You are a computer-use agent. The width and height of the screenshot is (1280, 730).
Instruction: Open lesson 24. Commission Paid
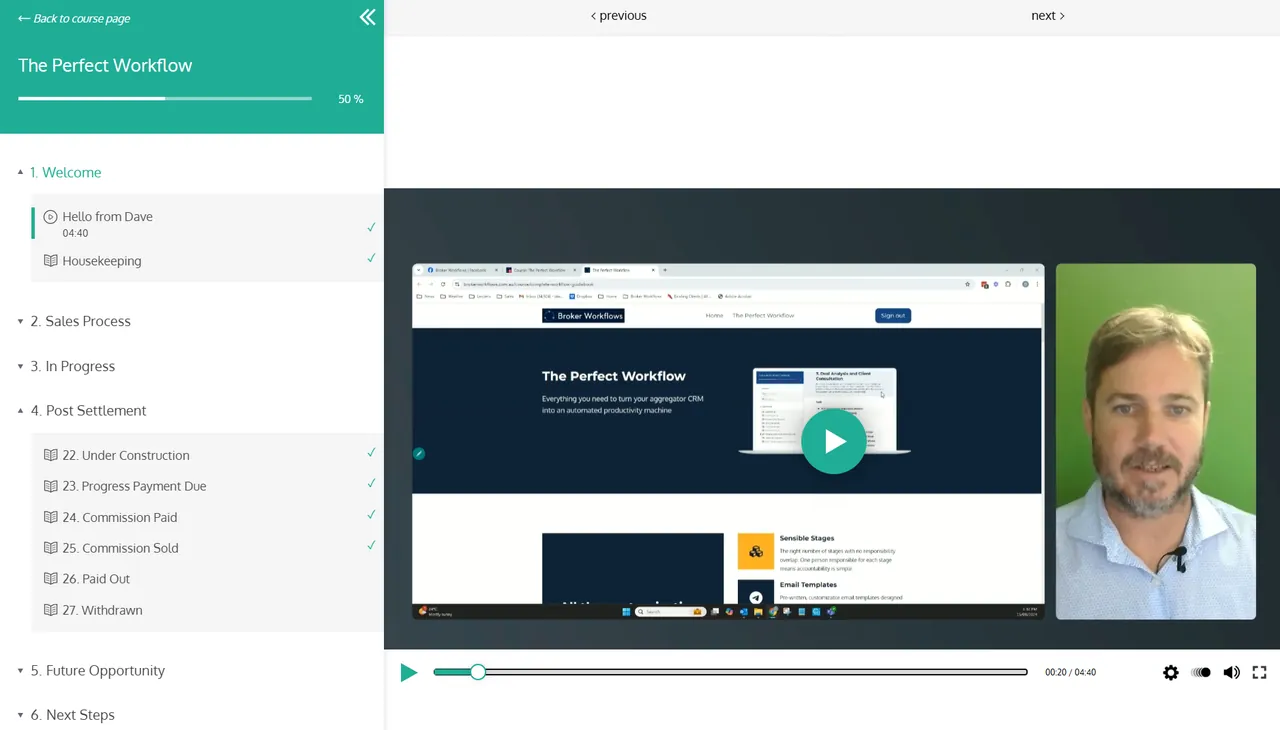tap(207, 517)
